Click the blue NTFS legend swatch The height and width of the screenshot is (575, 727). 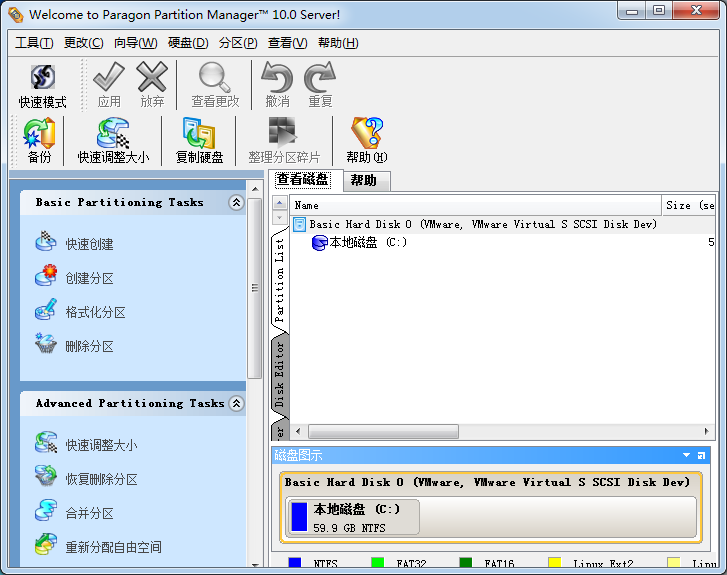295,563
